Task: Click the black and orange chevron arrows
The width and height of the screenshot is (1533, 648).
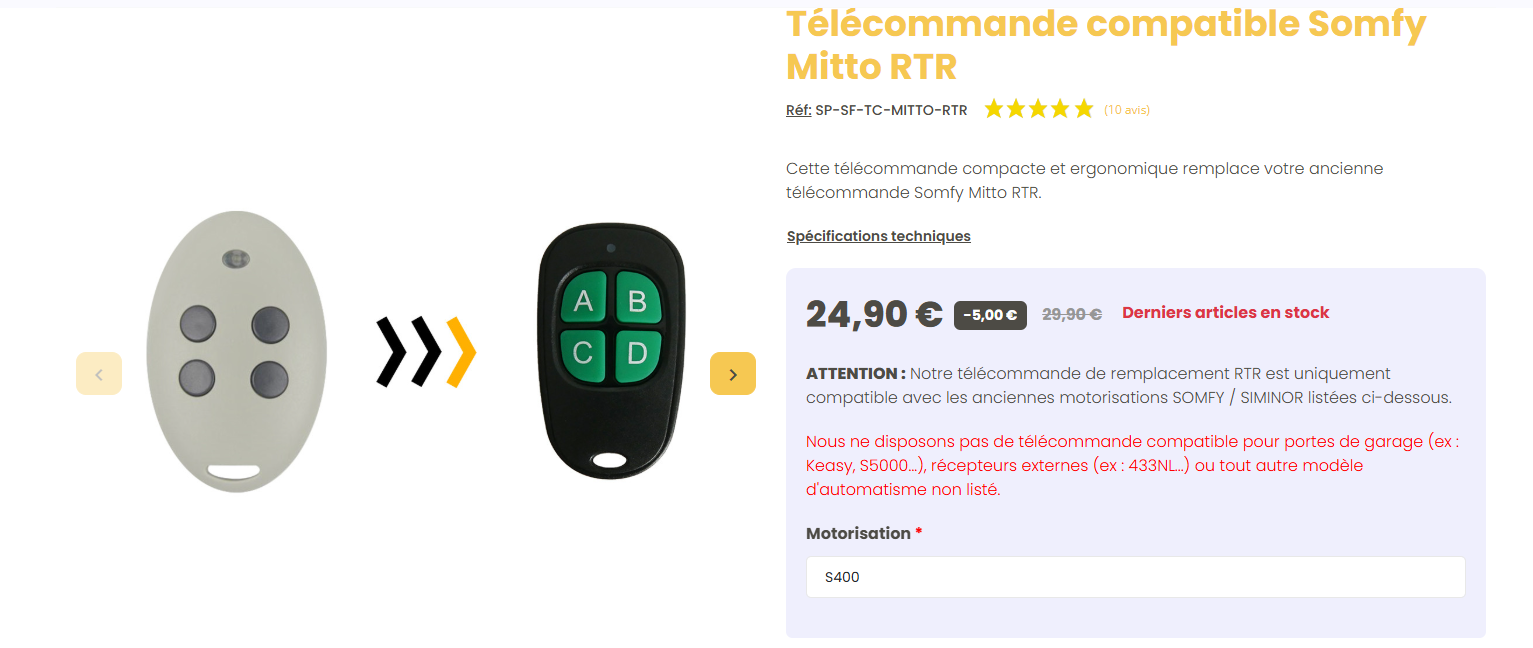Action: point(426,352)
